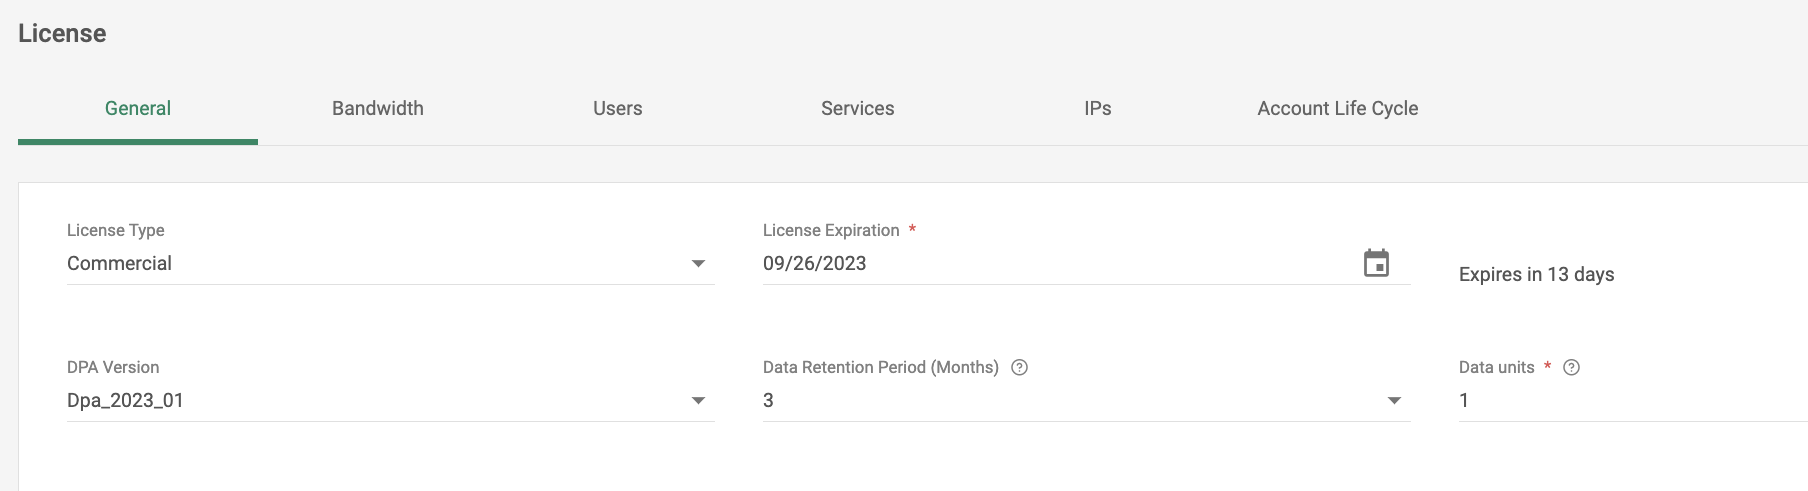
Task: Go to the Services tab
Action: click(858, 109)
